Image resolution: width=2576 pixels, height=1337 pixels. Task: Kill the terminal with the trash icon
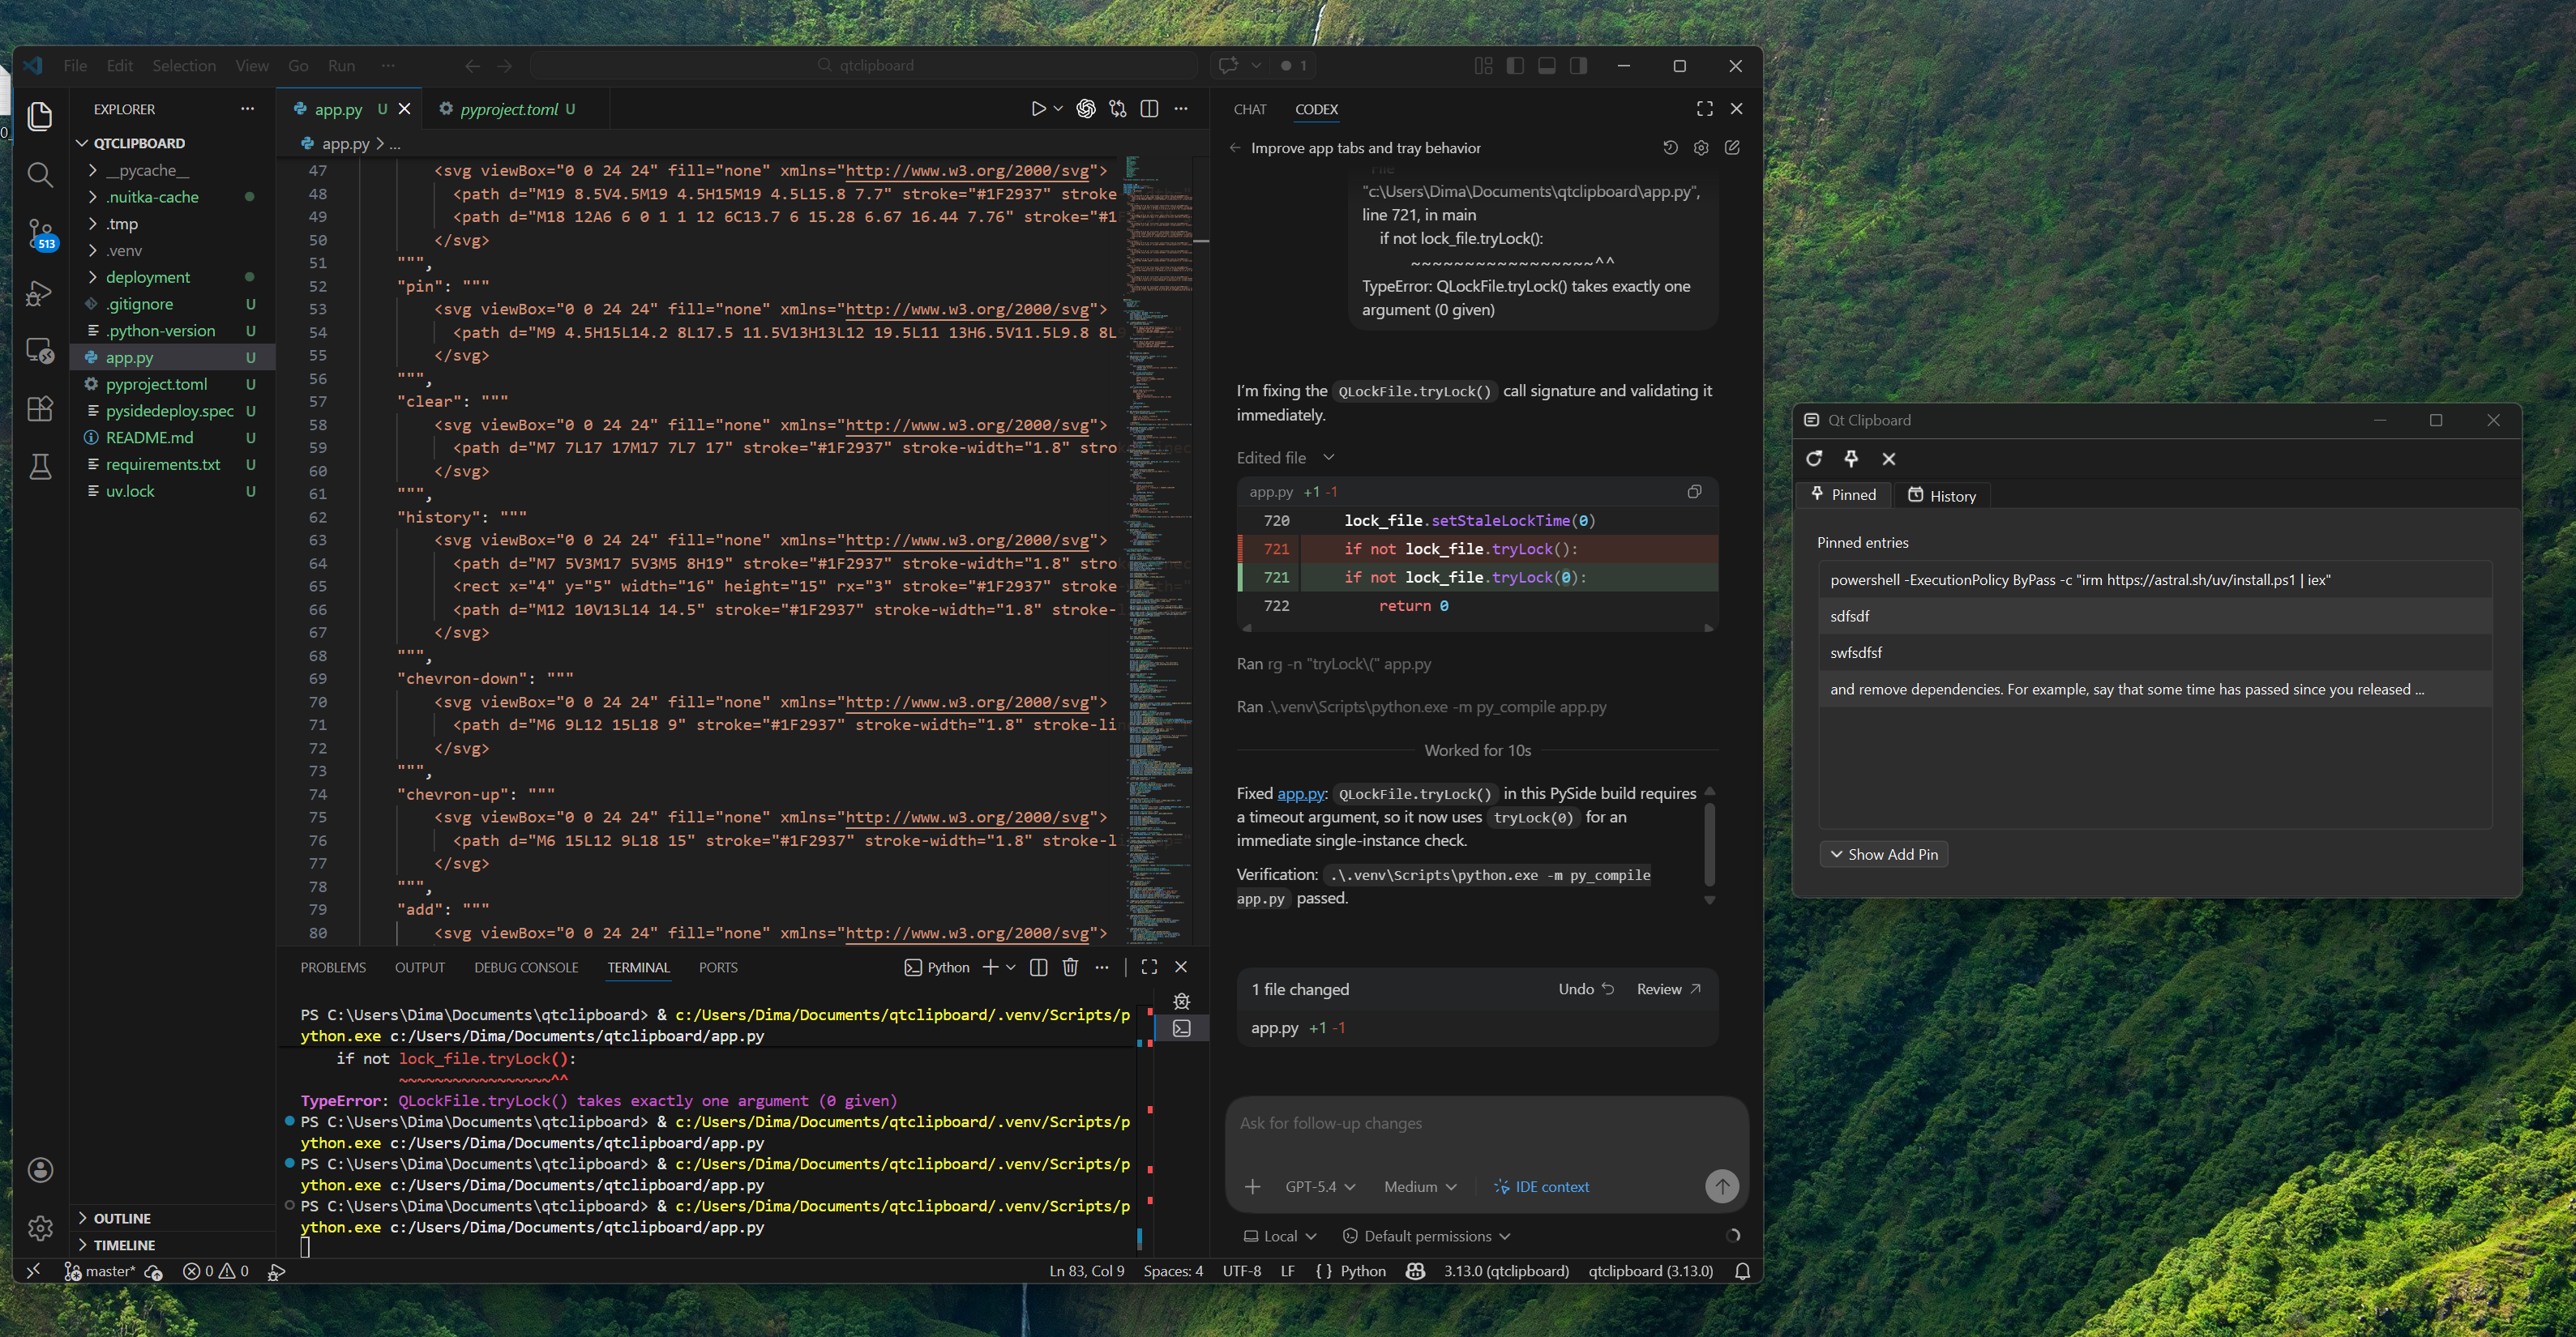(1070, 967)
